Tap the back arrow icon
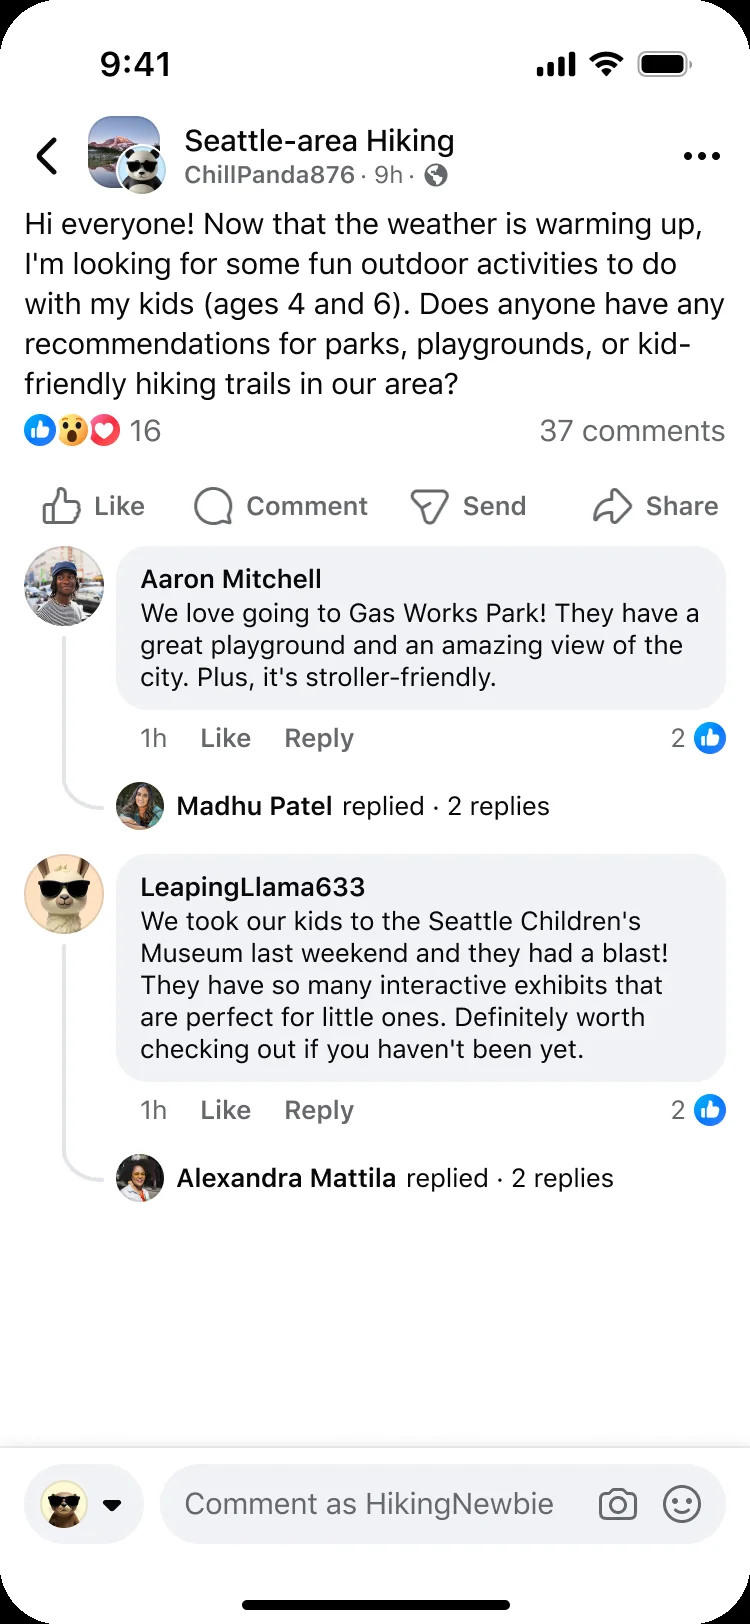The image size is (750, 1624). point(47,156)
